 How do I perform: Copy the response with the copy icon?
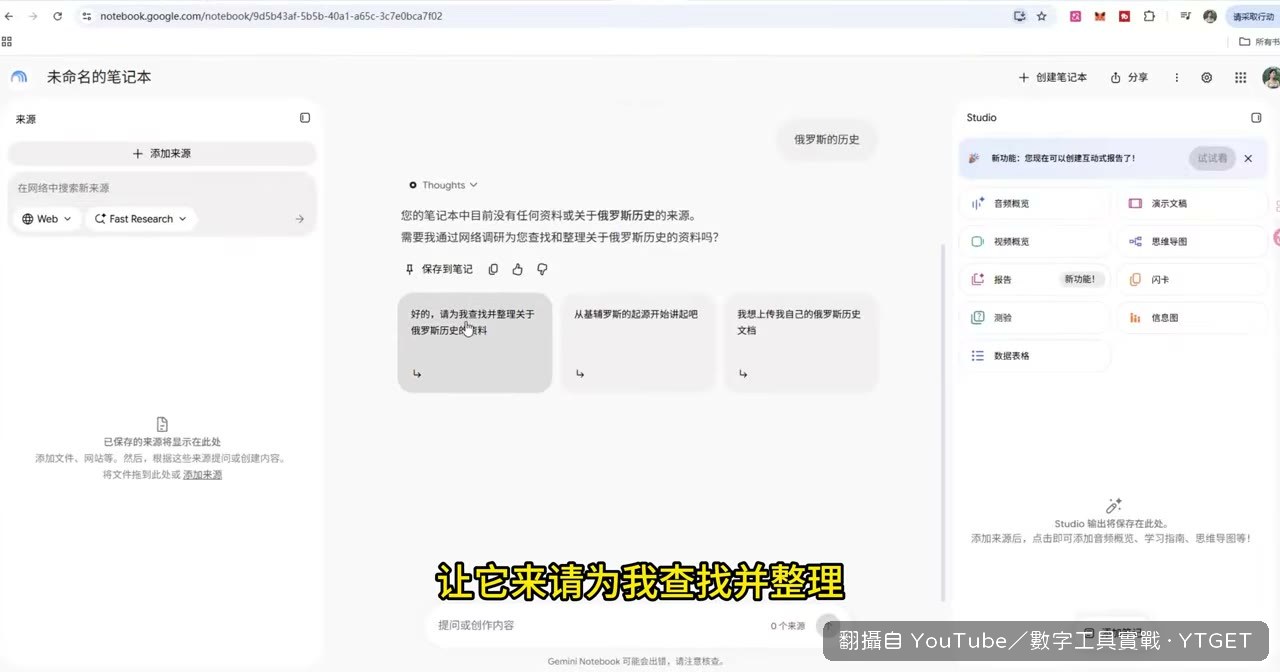[493, 269]
